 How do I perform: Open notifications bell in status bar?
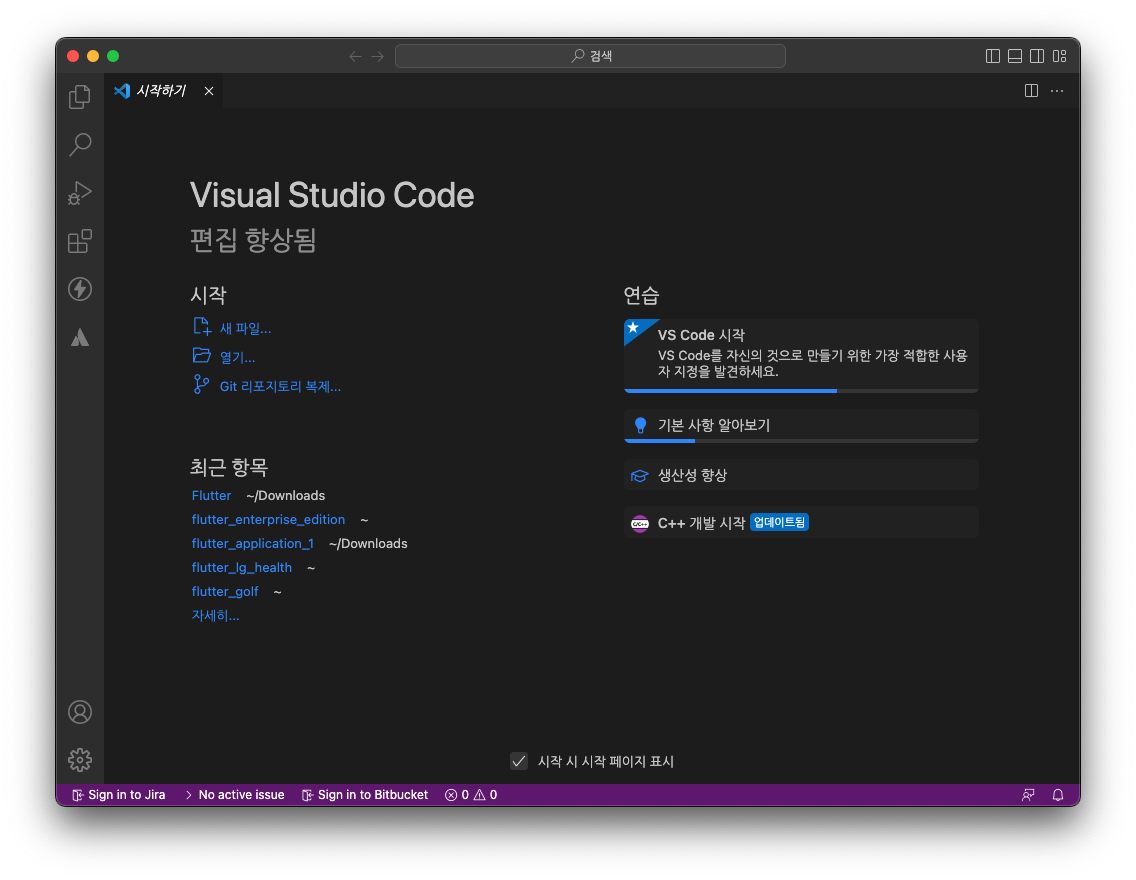(1058, 795)
